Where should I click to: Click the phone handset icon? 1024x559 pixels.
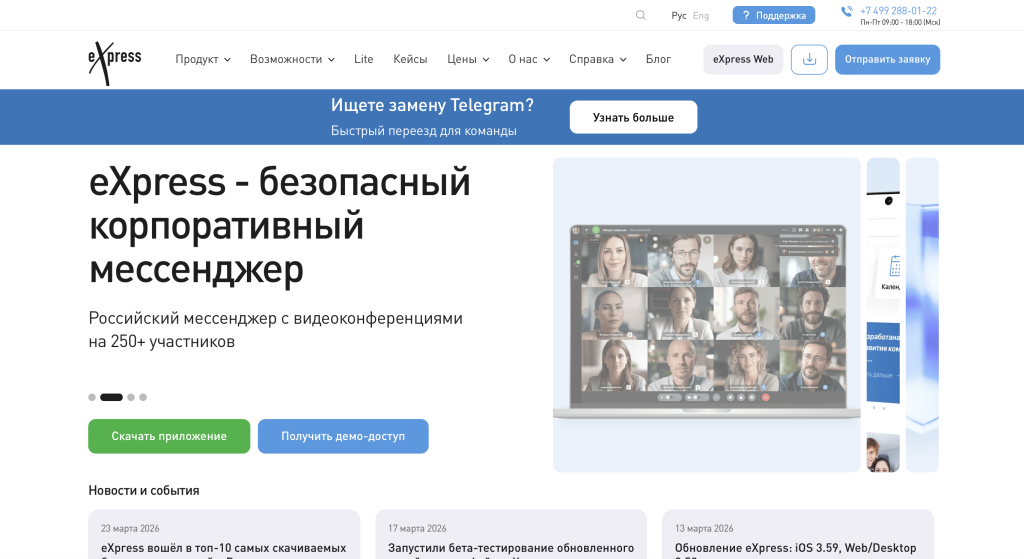pyautogui.click(x=847, y=11)
